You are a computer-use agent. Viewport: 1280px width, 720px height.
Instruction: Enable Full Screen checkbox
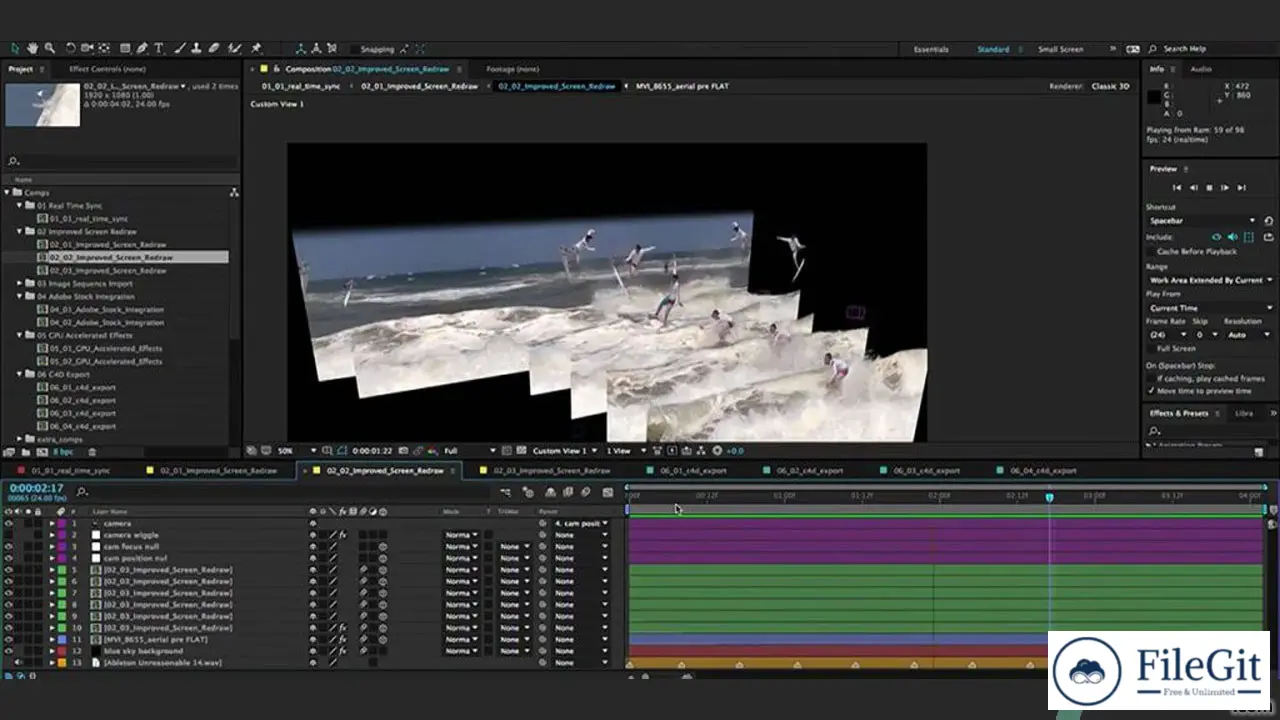pos(1152,348)
